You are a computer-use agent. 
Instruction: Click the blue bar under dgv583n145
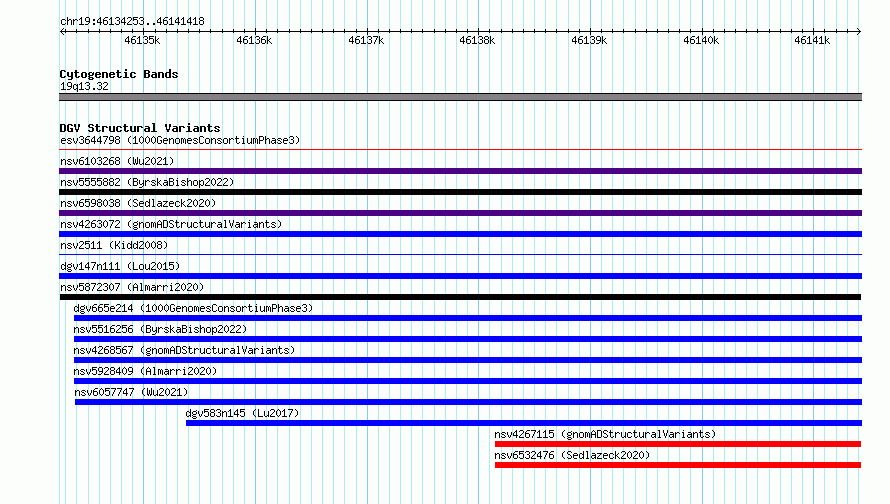(x=524, y=423)
